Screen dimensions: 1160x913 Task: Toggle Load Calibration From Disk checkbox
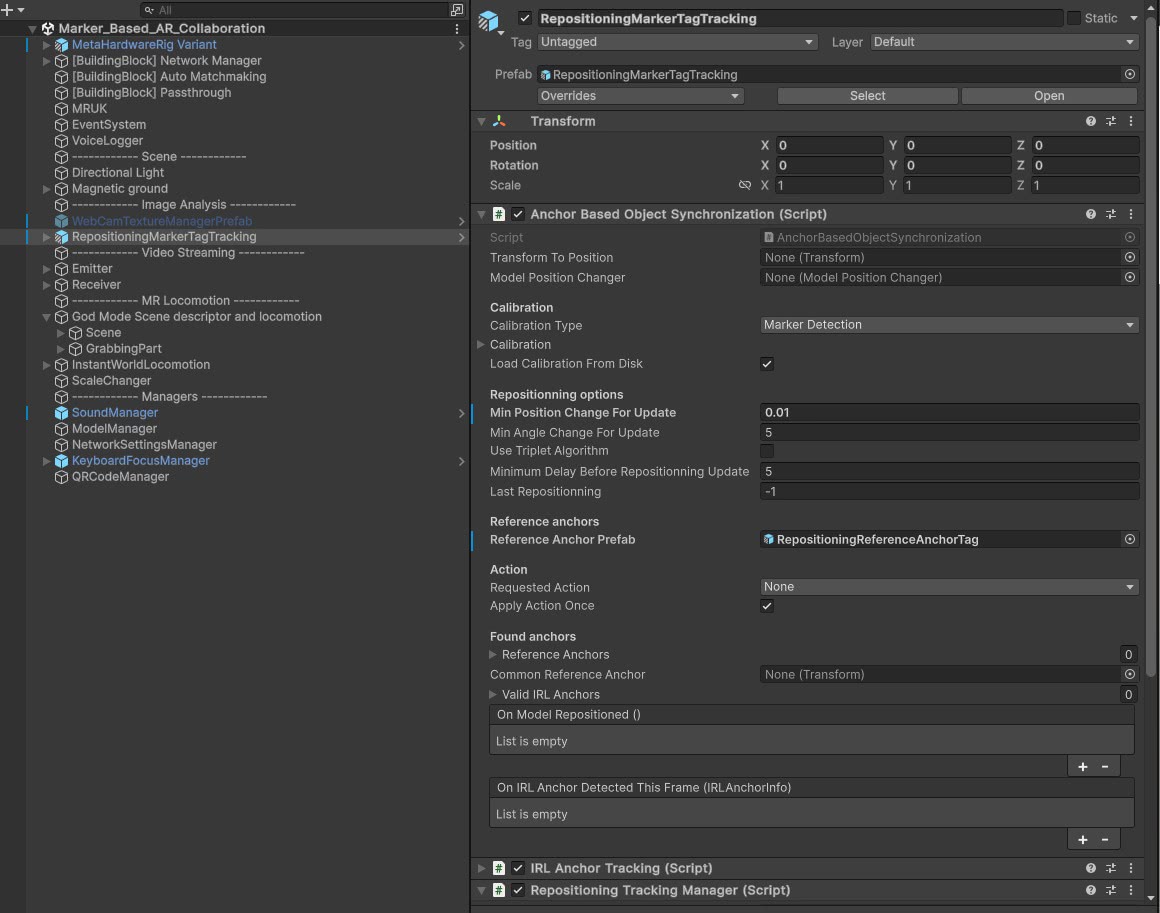coord(767,364)
